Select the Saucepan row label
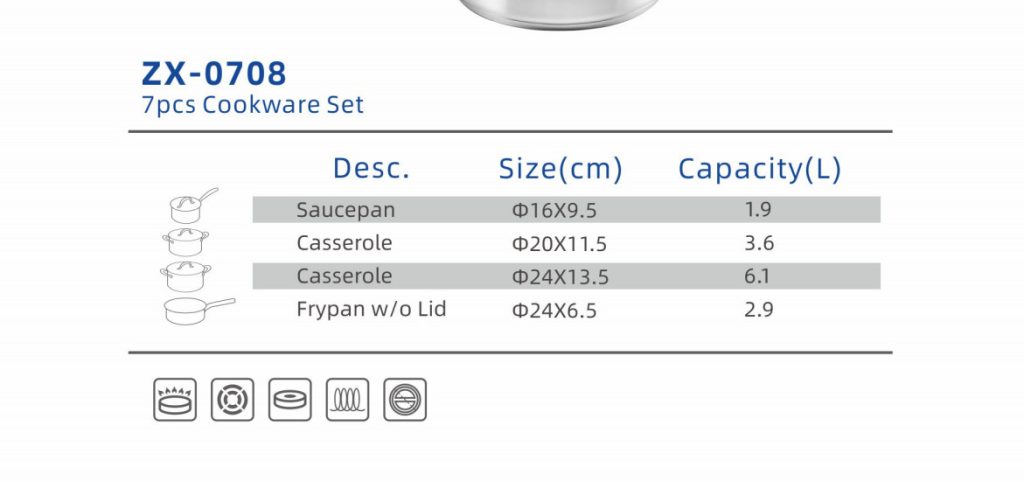 [x=345, y=210]
